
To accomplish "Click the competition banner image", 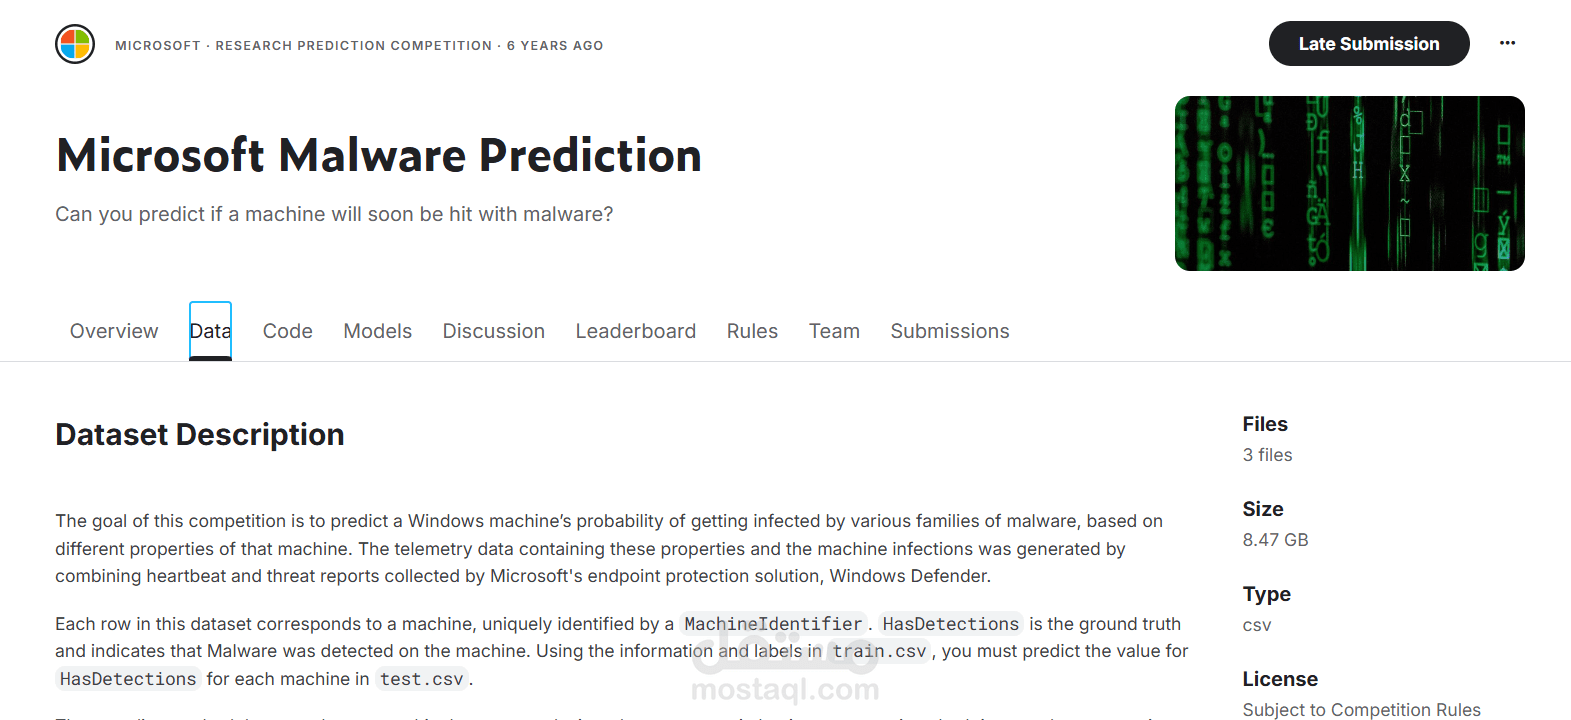I will click(1349, 183).
